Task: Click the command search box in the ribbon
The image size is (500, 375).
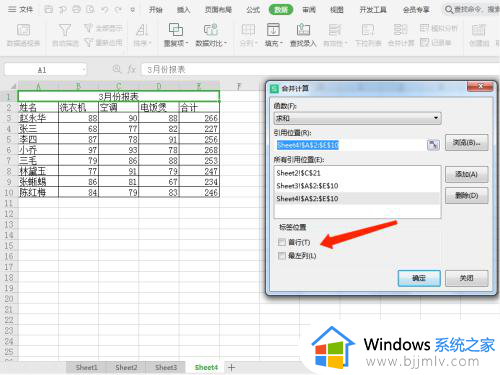Action: (x=472, y=10)
